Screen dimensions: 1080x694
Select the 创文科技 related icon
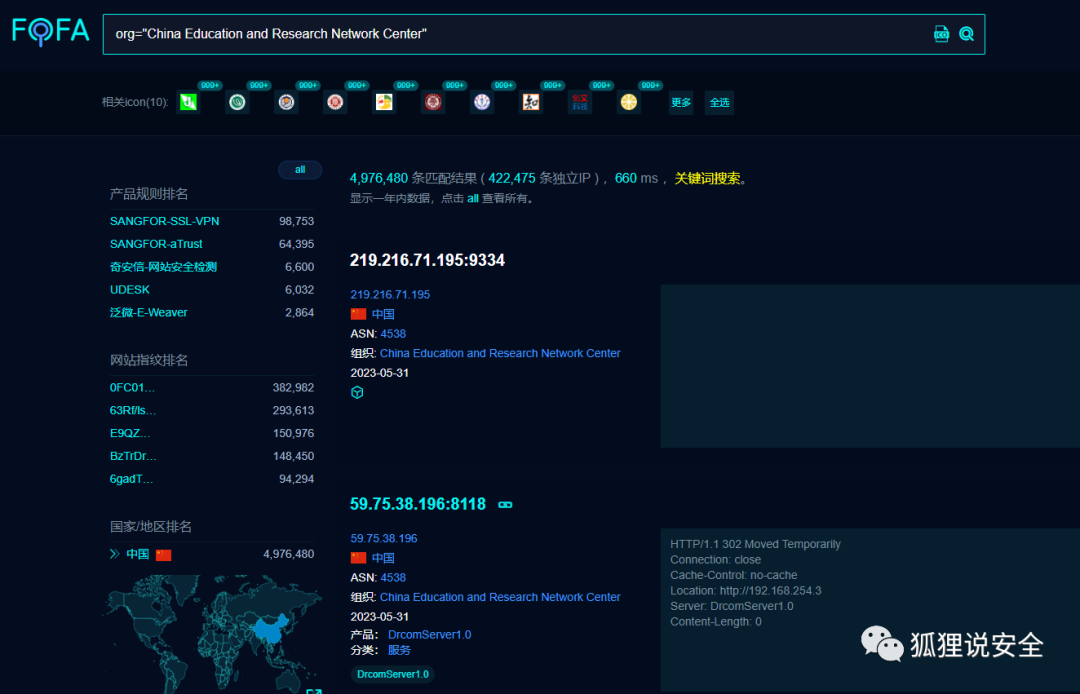coord(579,102)
